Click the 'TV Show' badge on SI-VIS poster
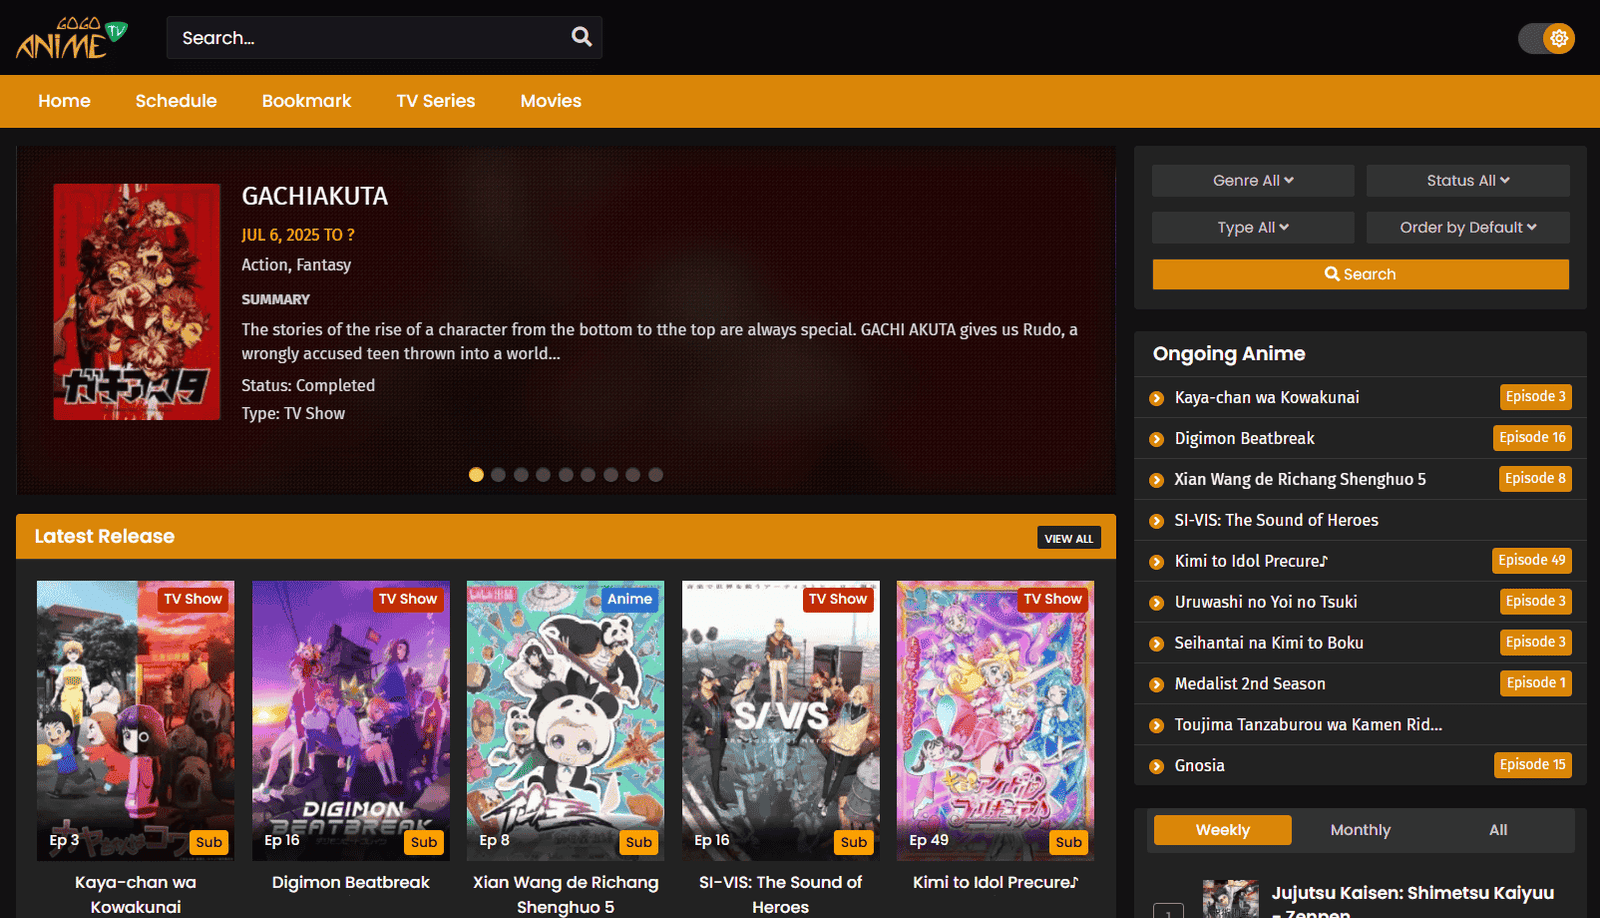This screenshot has height=918, width=1600. pyautogui.click(x=838, y=598)
